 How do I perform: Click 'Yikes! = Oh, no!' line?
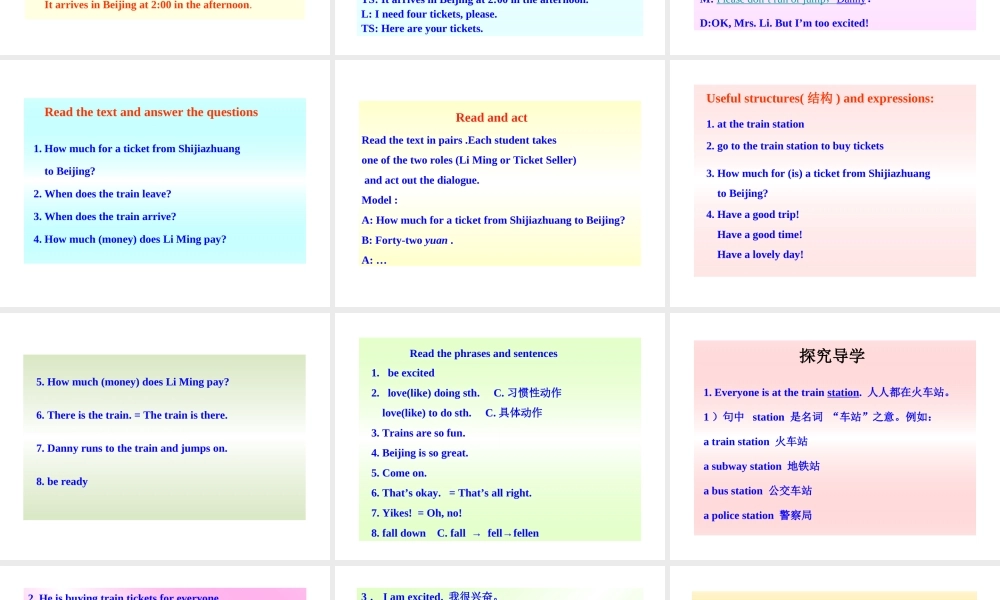tap(416, 513)
